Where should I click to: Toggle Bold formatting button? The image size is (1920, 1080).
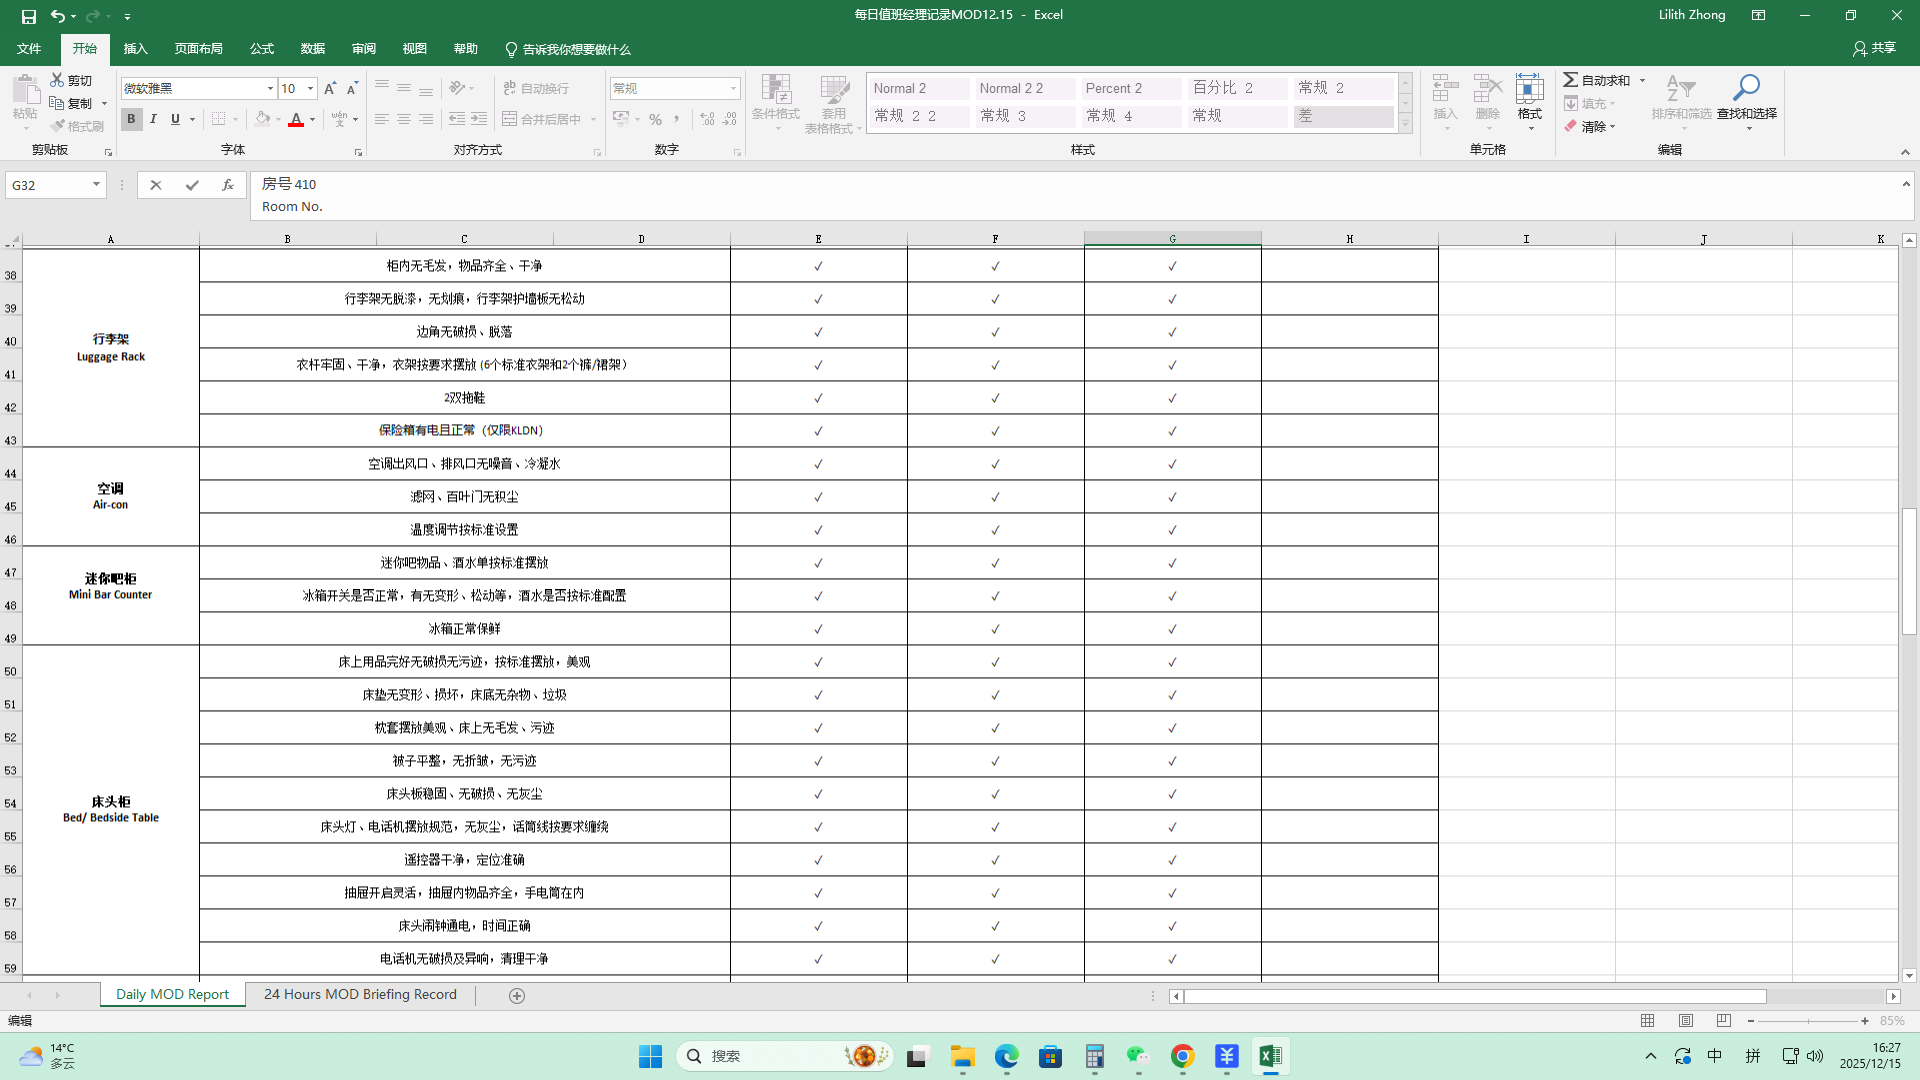[x=131, y=119]
